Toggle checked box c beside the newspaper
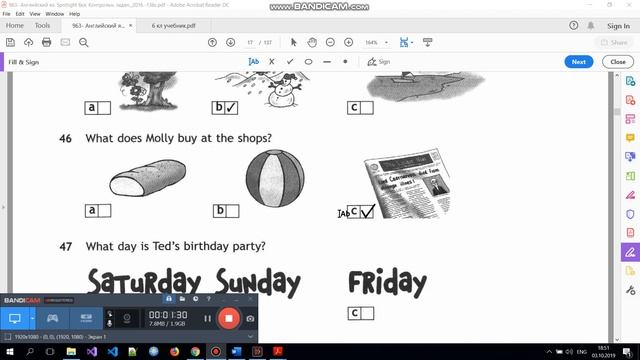The image size is (640, 360). tap(367, 211)
